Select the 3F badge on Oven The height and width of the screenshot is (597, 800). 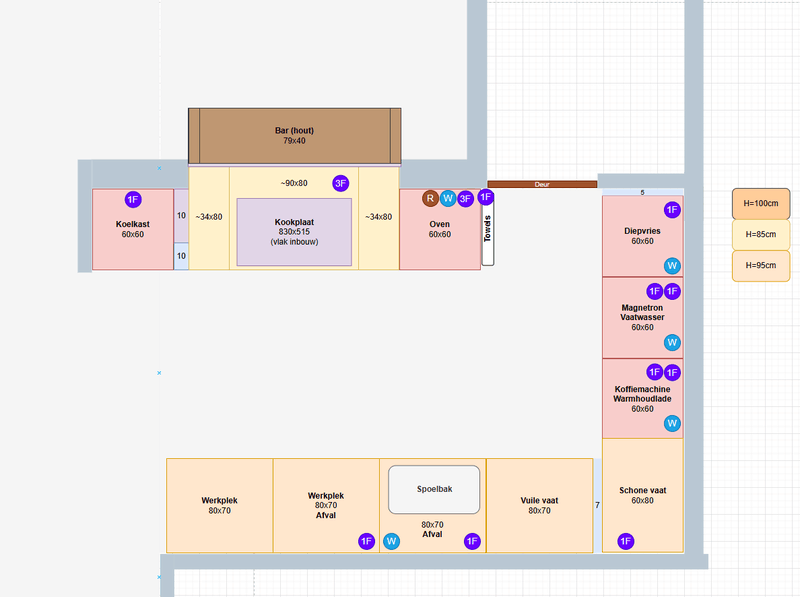(x=465, y=198)
